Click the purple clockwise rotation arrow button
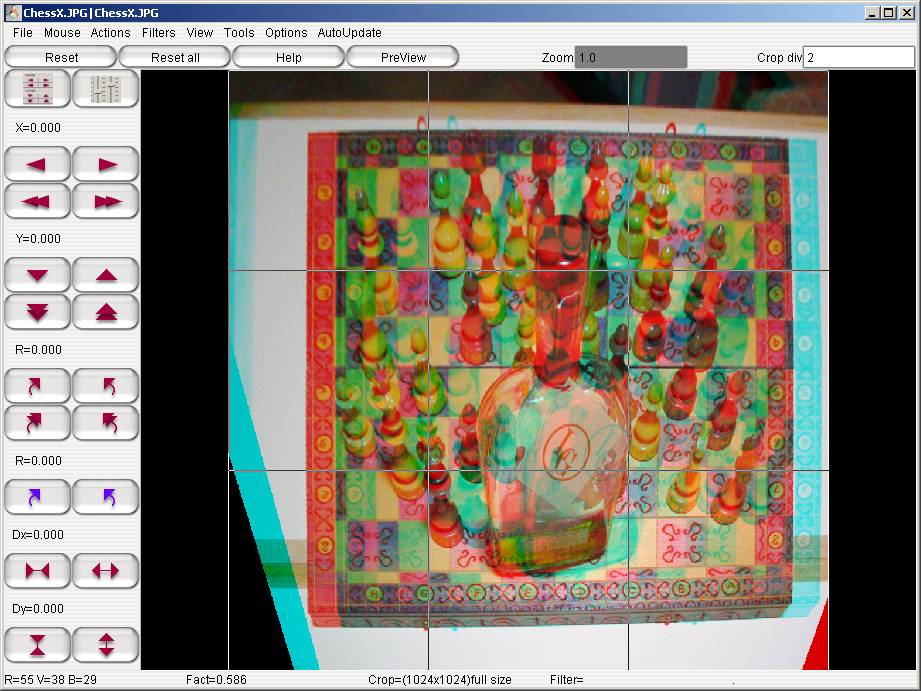The width and height of the screenshot is (921, 691). (37, 497)
